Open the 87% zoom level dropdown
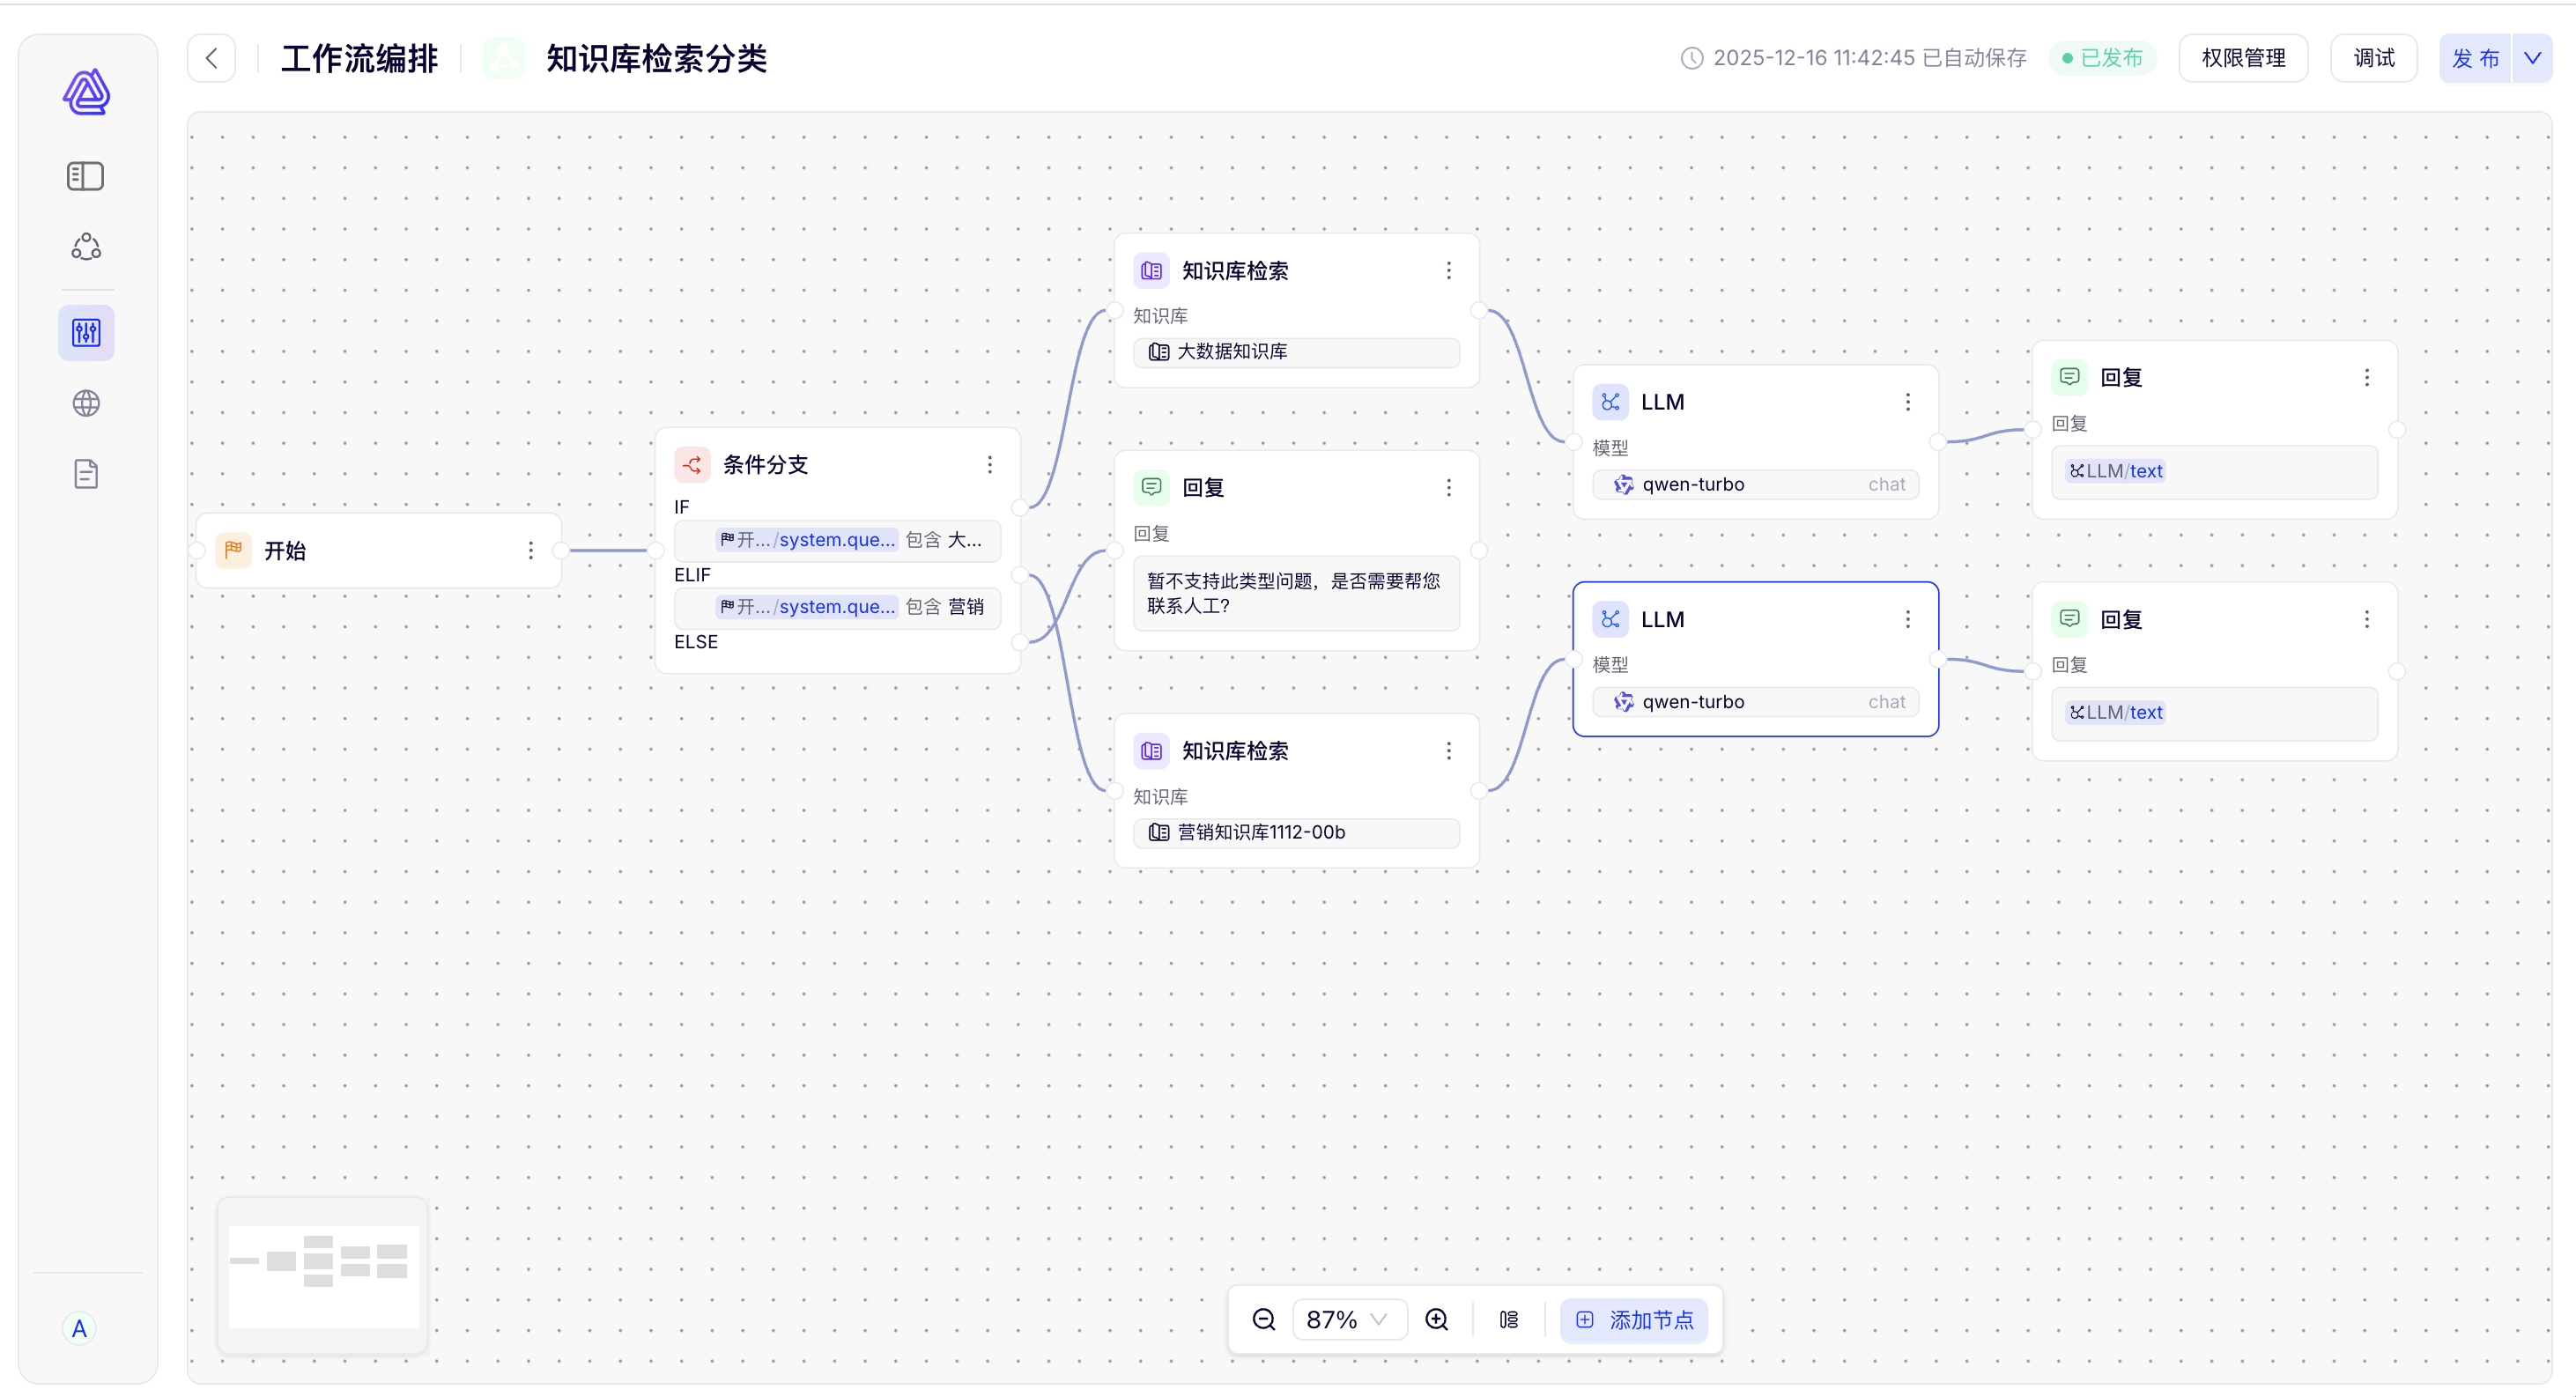2576x1397 pixels. 1348,1319
